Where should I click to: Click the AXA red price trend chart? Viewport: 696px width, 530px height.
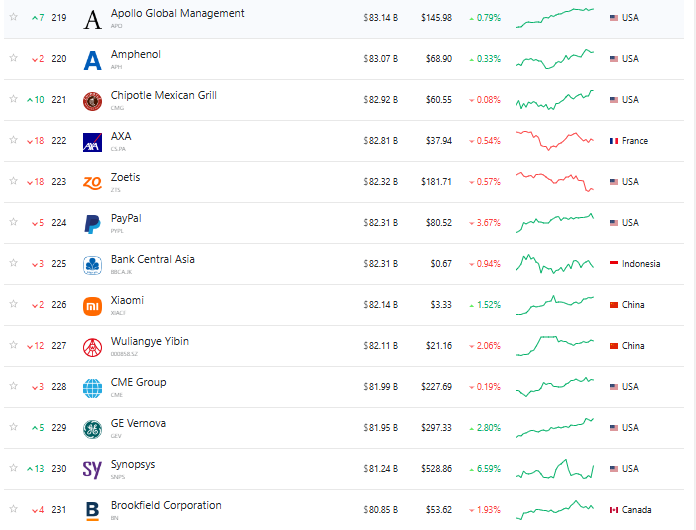pos(555,141)
